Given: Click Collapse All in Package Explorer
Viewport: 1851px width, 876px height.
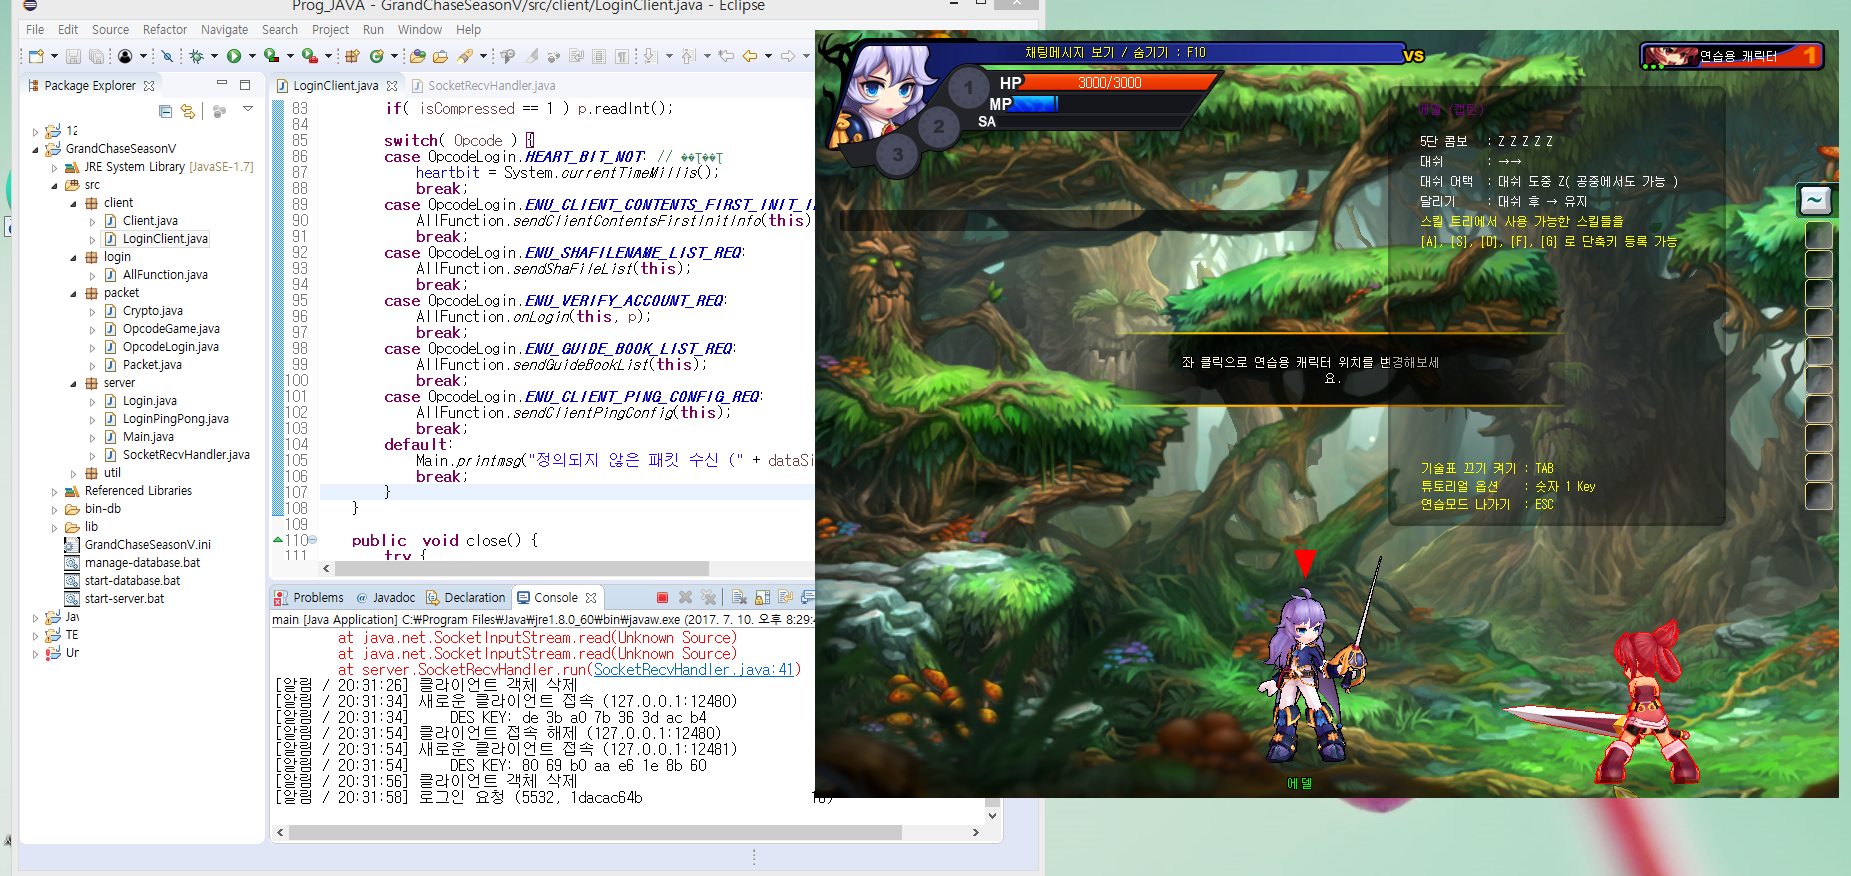Looking at the screenshot, I should (166, 111).
